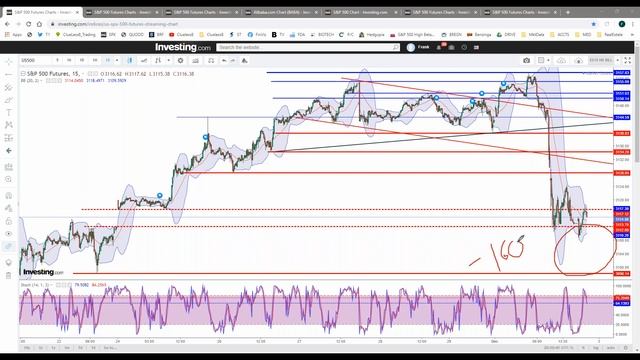This screenshot has height=360, width=640.
Task: Switch to the S&P 500 Chart Investing.com tab
Action: tap(360, 12)
